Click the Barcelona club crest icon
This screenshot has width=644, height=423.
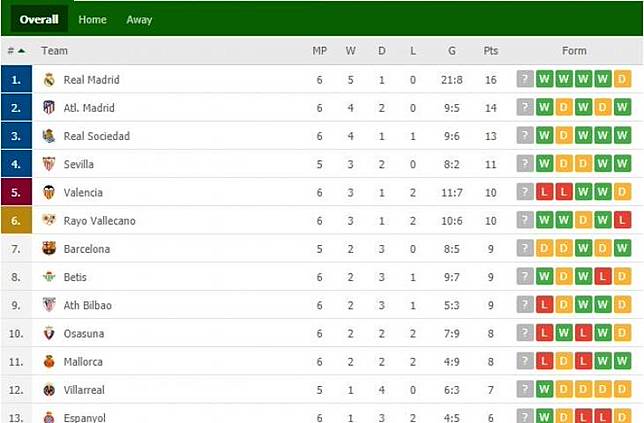(x=49, y=249)
